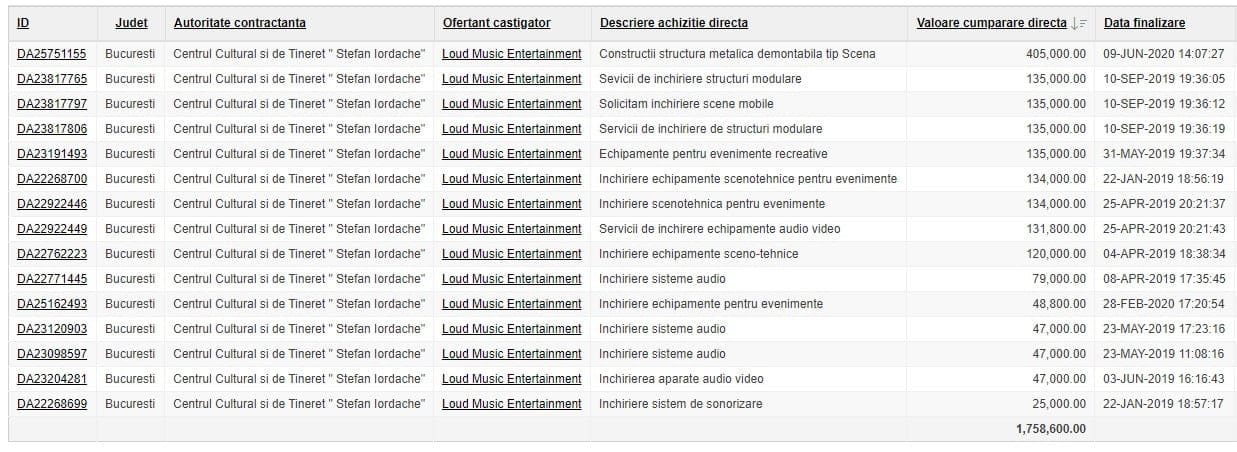Open record DA25162493
This screenshot has width=1237, height=452.
(x=52, y=304)
